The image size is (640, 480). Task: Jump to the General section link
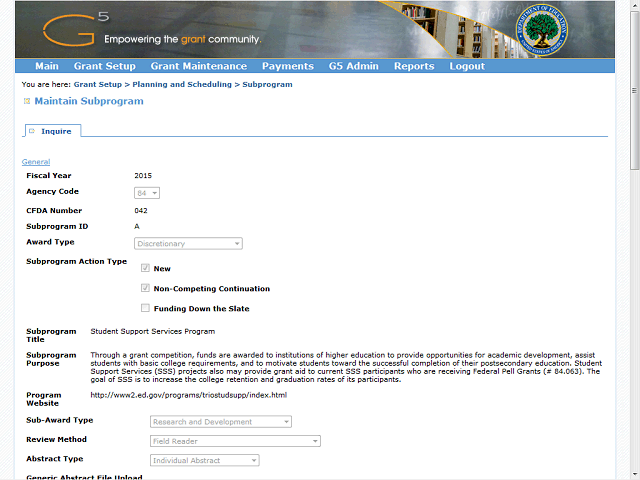click(36, 162)
